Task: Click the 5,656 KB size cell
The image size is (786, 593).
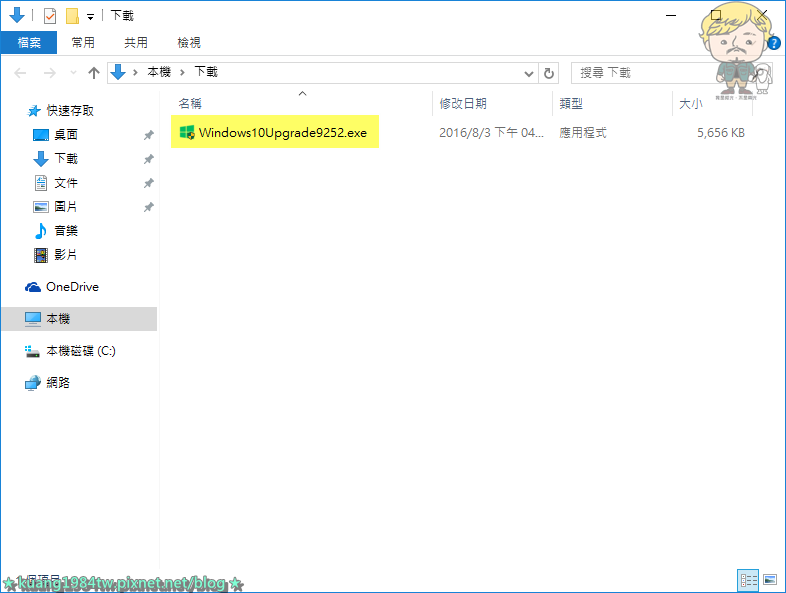Action: [x=721, y=133]
